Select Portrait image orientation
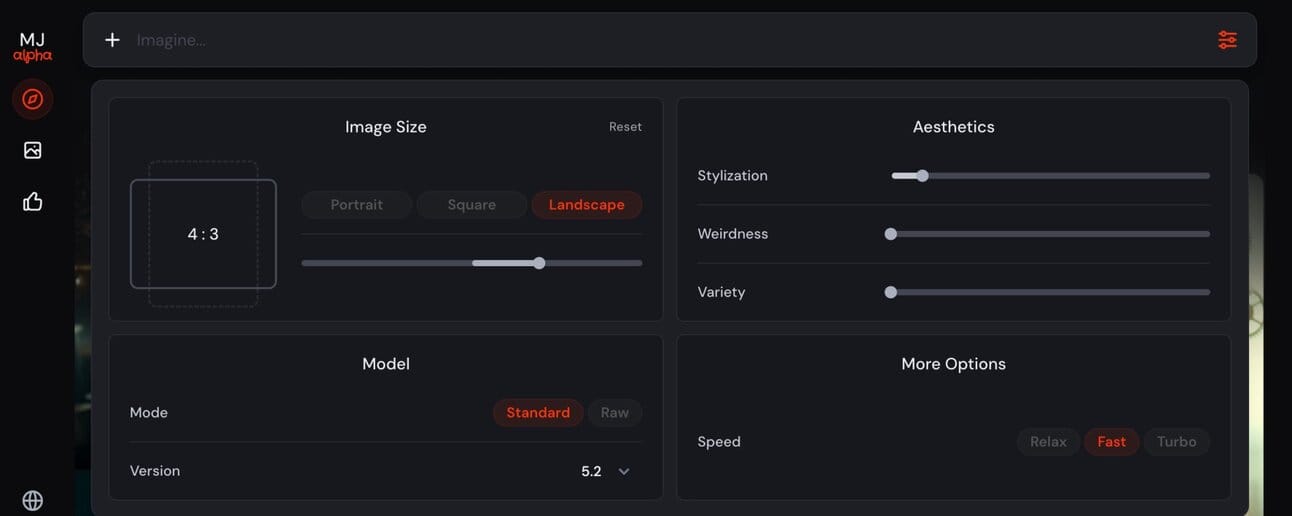The image size is (1292, 516). point(357,205)
